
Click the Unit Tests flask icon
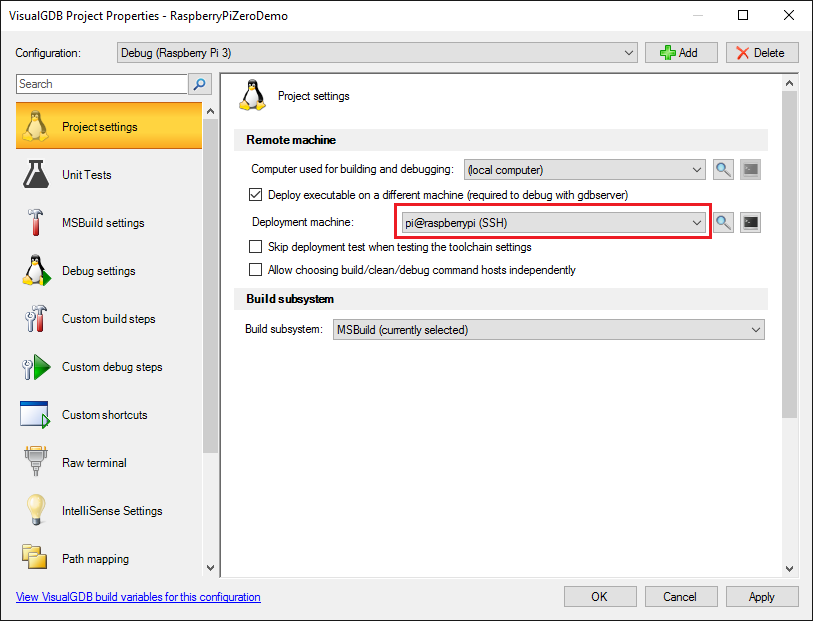coord(35,174)
